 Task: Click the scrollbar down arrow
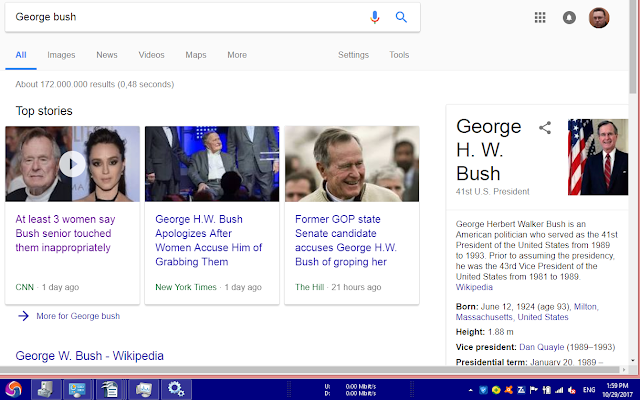[x=633, y=360]
